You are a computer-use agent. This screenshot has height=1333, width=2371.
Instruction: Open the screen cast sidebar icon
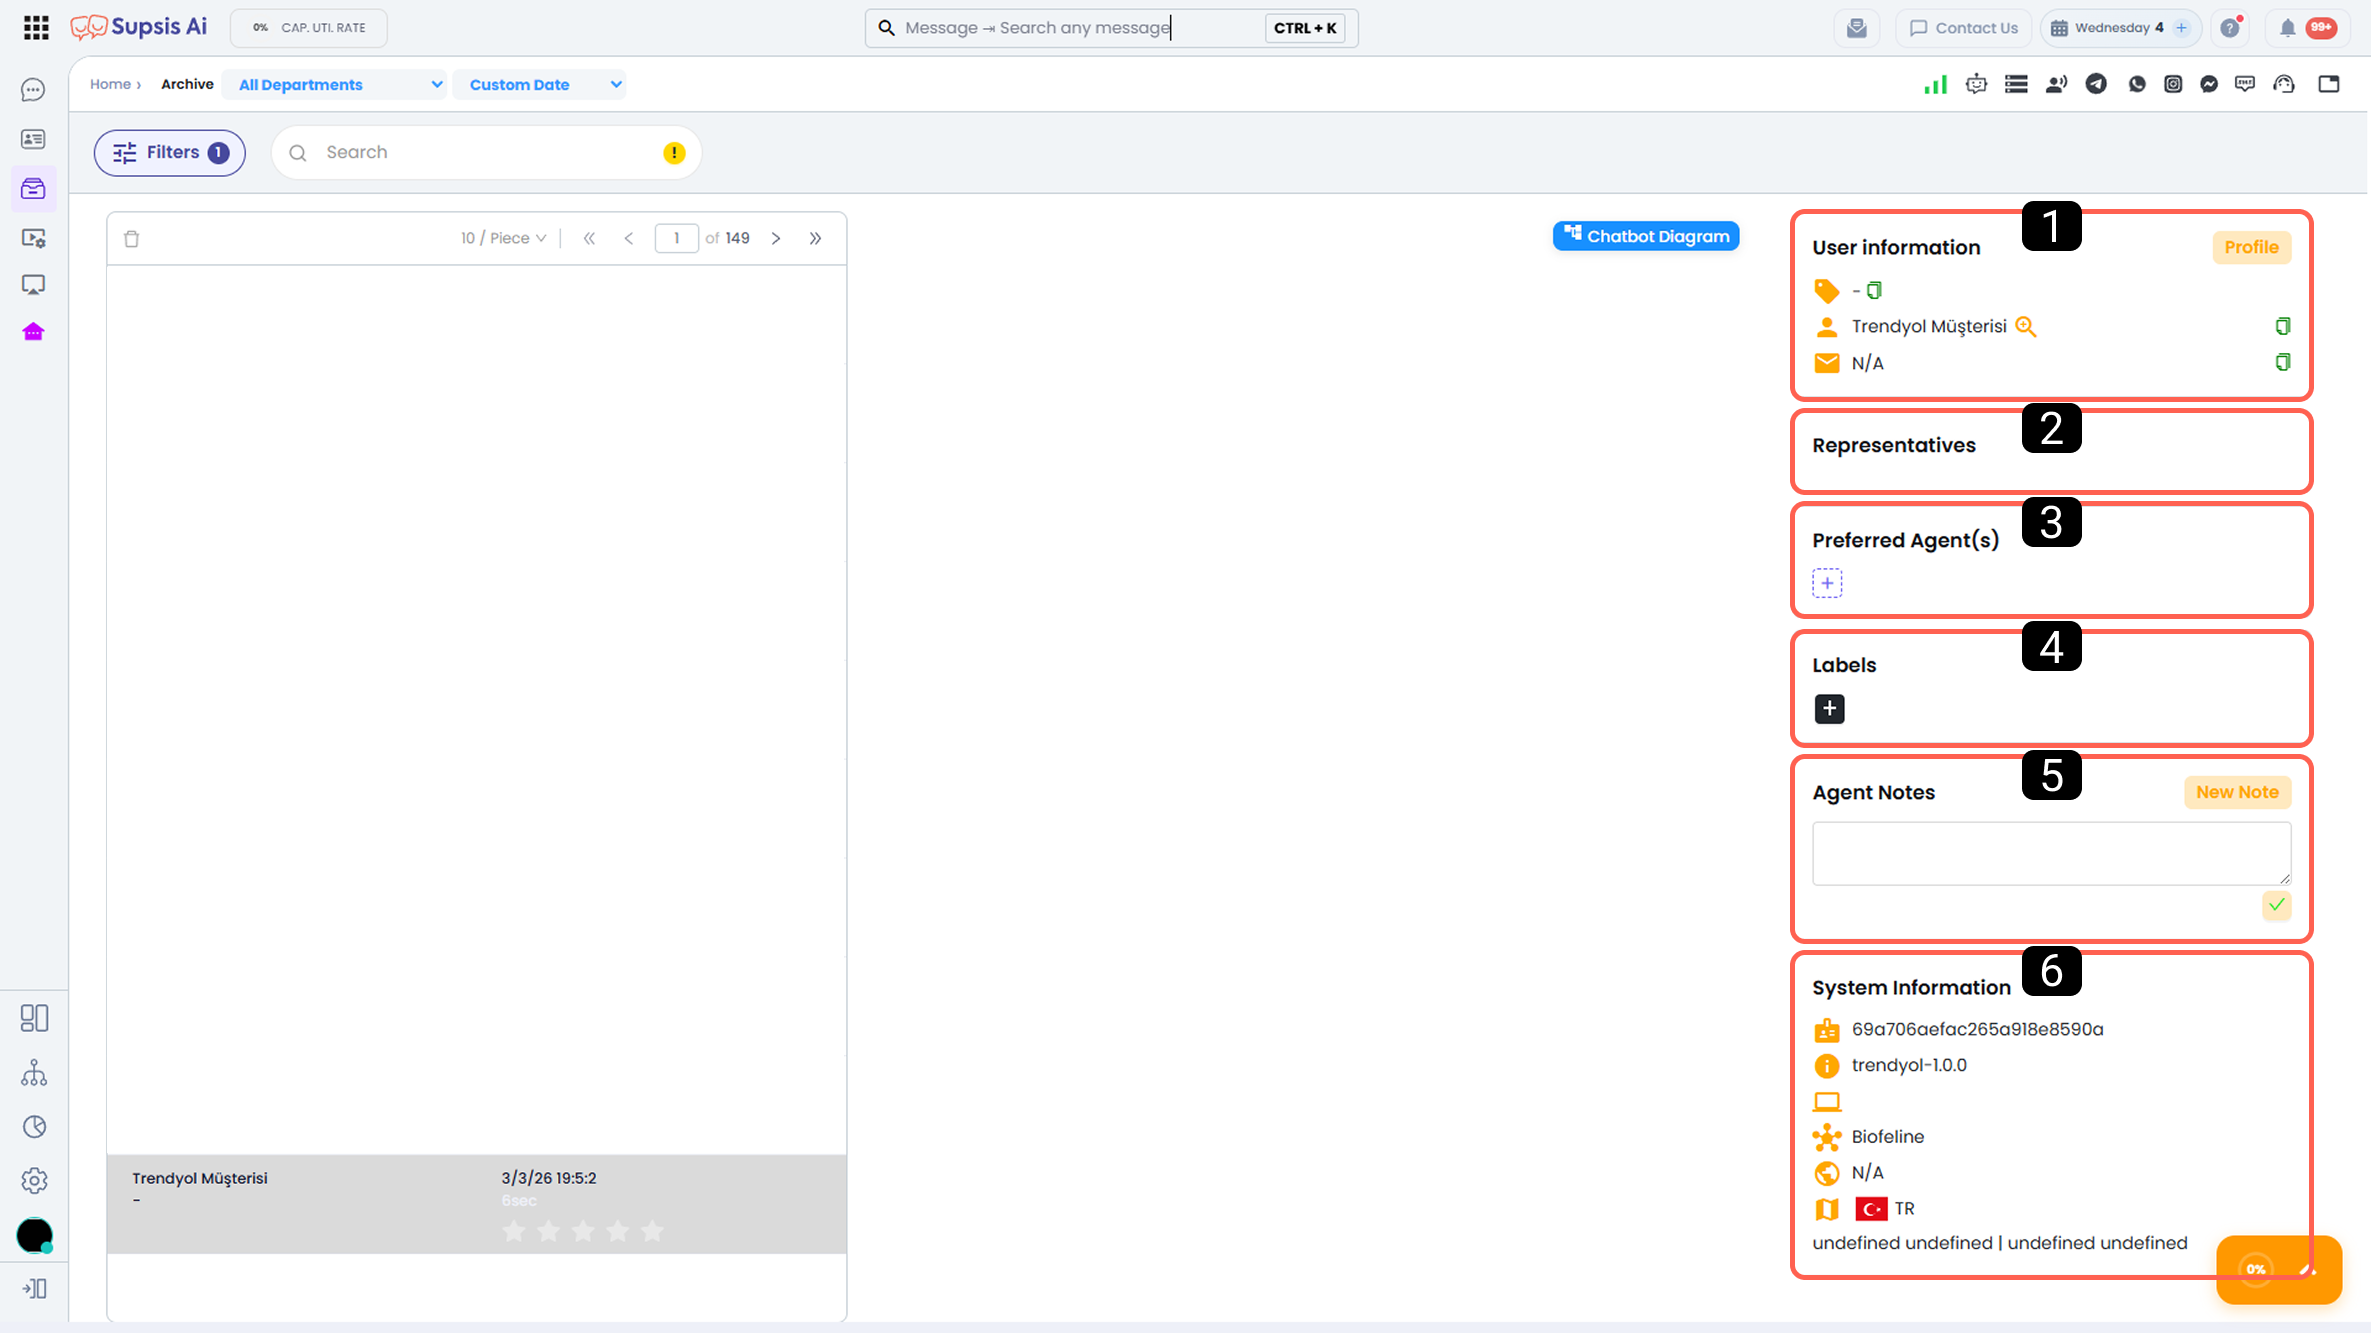pyautogui.click(x=33, y=285)
